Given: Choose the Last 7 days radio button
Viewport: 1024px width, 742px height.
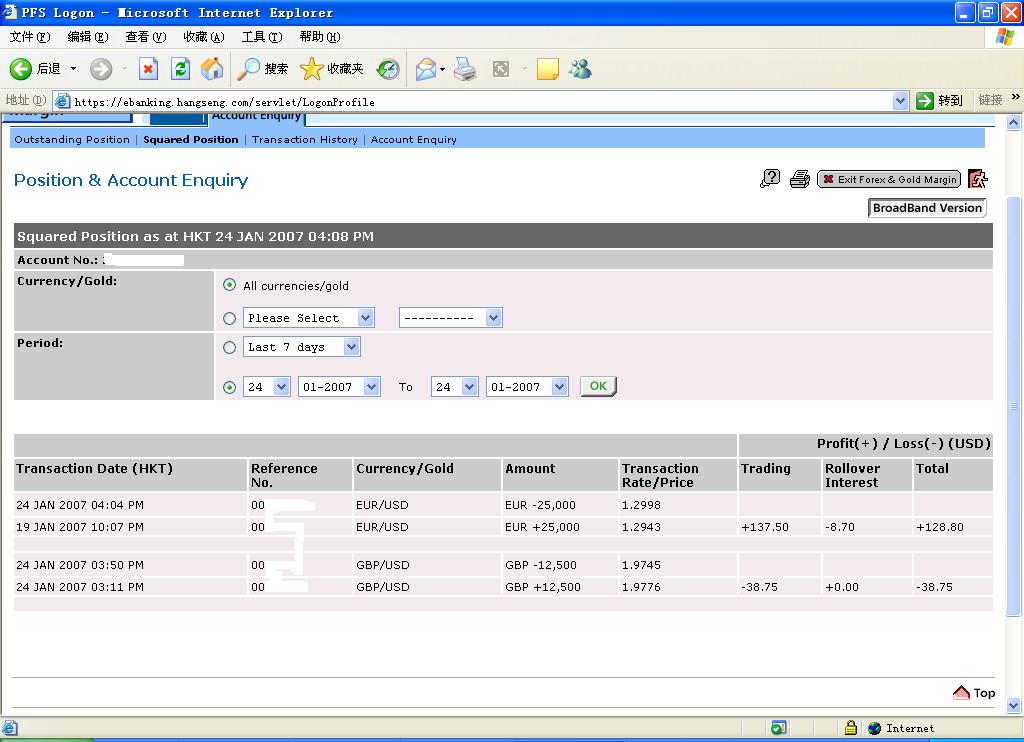Looking at the screenshot, I should click(x=230, y=347).
